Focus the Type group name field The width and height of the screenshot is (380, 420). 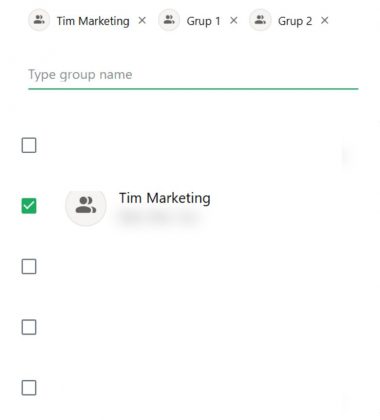(193, 75)
